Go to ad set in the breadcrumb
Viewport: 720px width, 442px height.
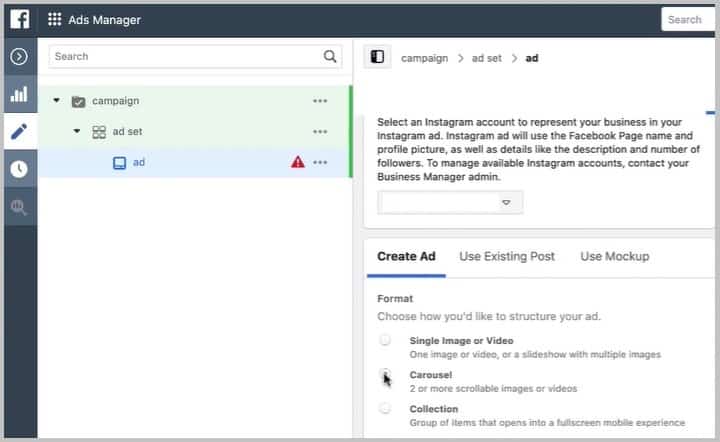point(486,58)
